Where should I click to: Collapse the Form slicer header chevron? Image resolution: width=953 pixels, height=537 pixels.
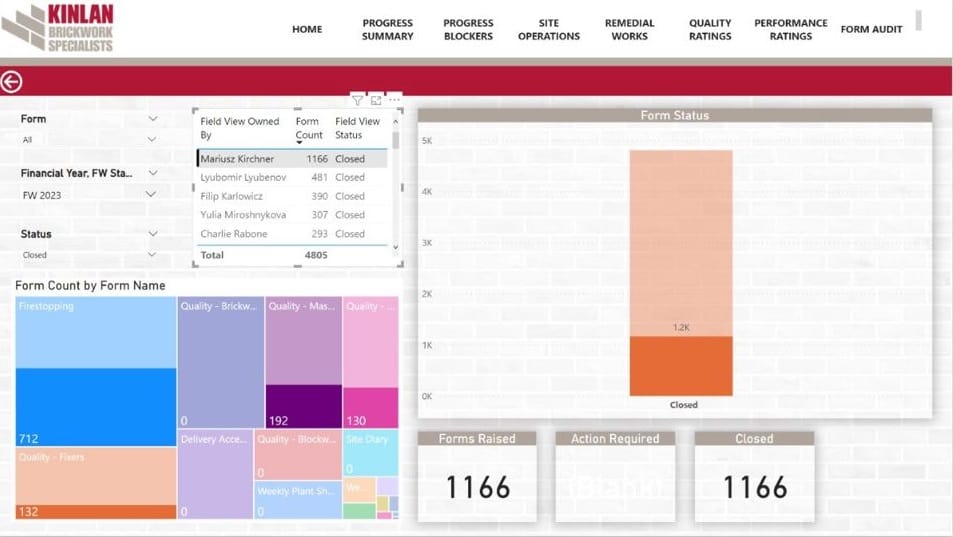pos(153,118)
